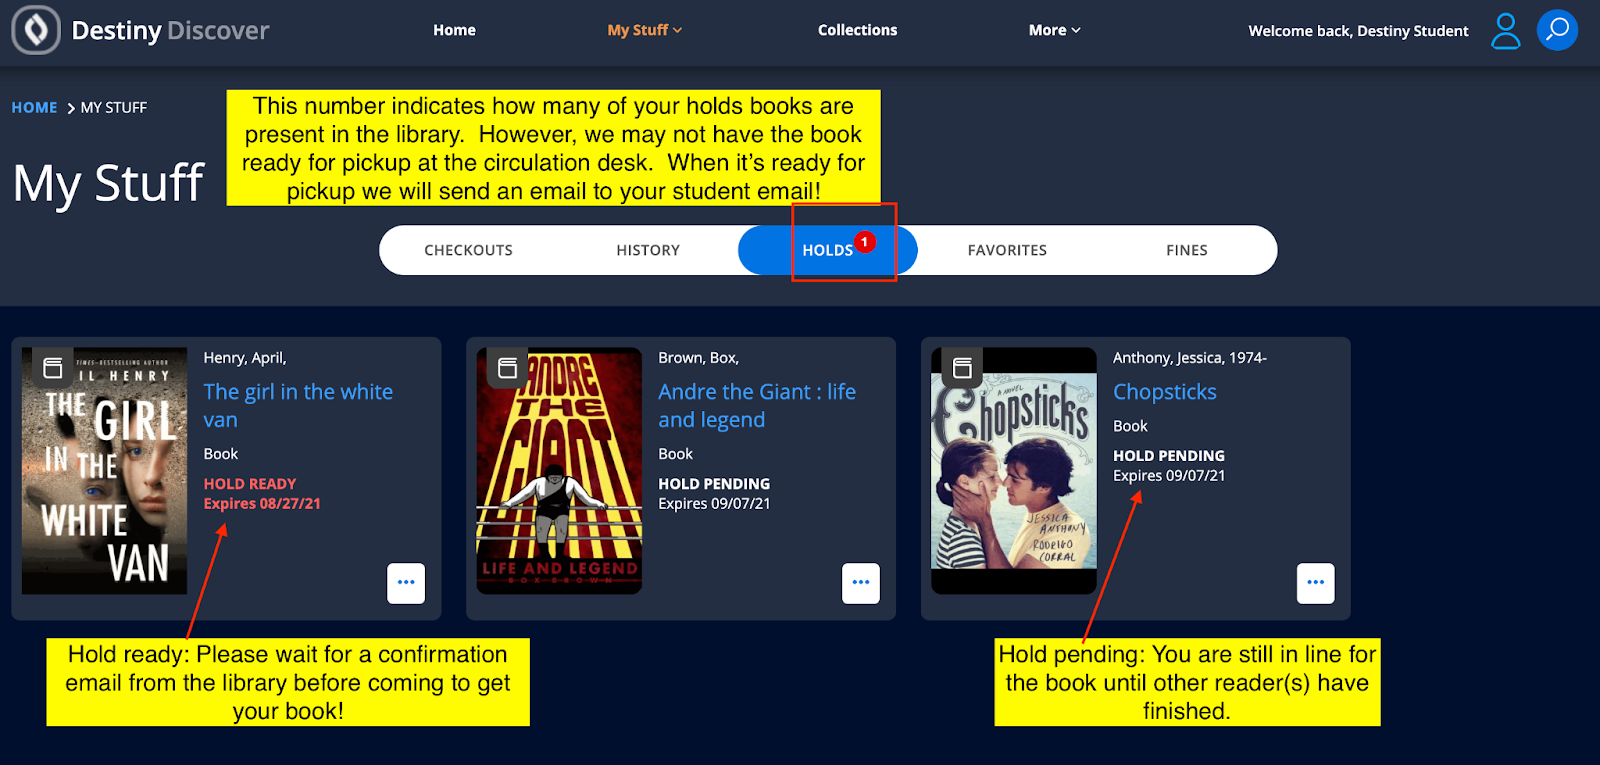The image size is (1600, 765).
Task: Open more options for The girl in the white van
Action: (406, 583)
